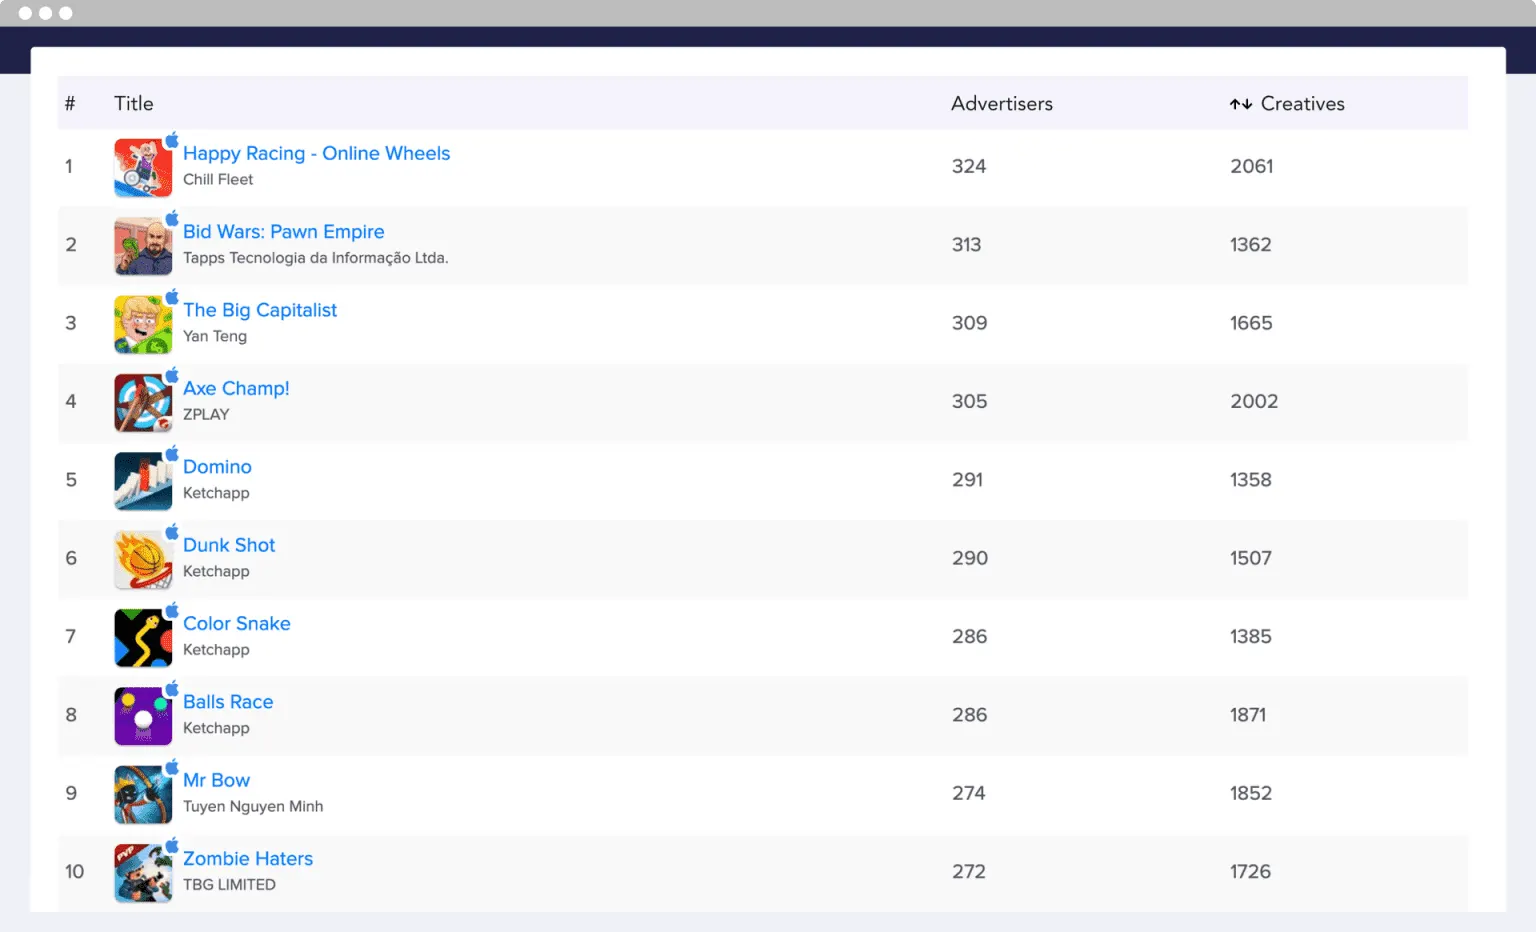Select publisher name Yan Teng
This screenshot has width=1536, height=932.
(x=215, y=336)
